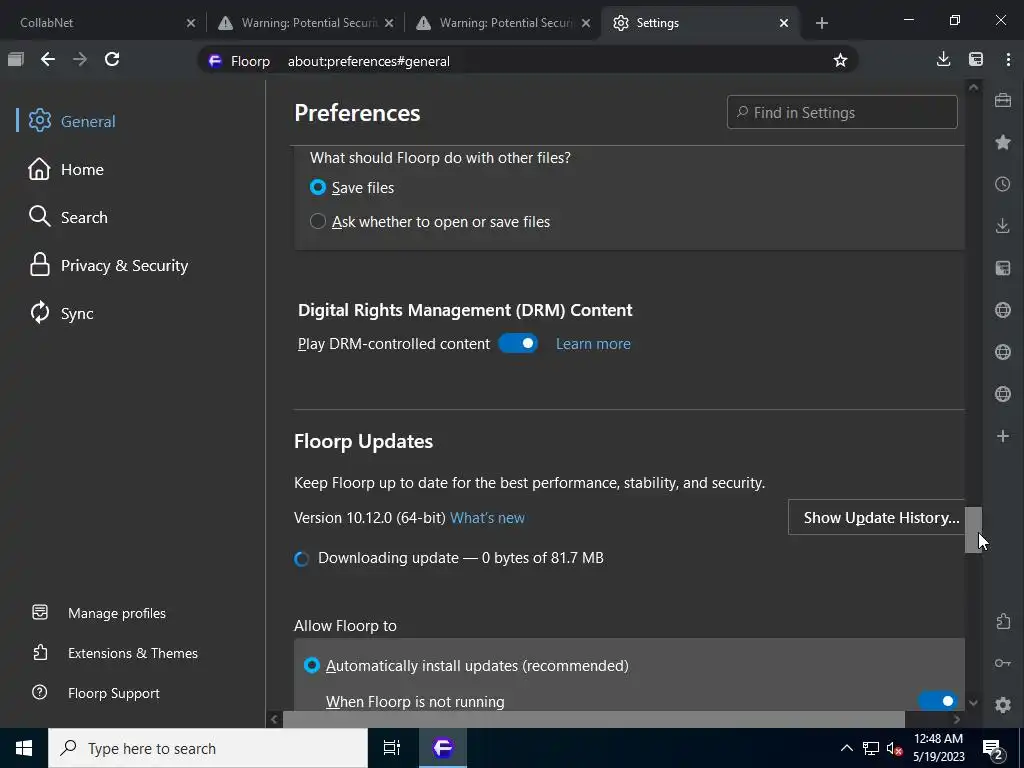Reload the current page
Image resolution: width=1024 pixels, height=768 pixels.
tap(112, 59)
